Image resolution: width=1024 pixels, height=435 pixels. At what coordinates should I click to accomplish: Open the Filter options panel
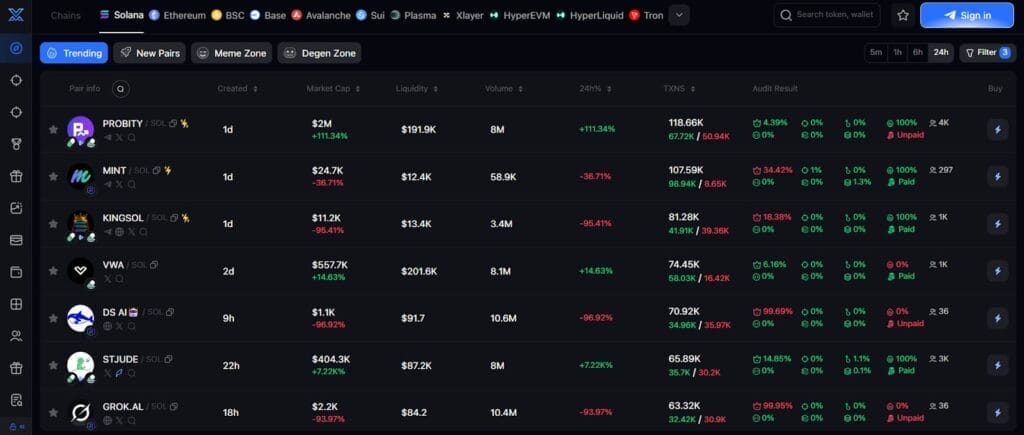point(987,53)
